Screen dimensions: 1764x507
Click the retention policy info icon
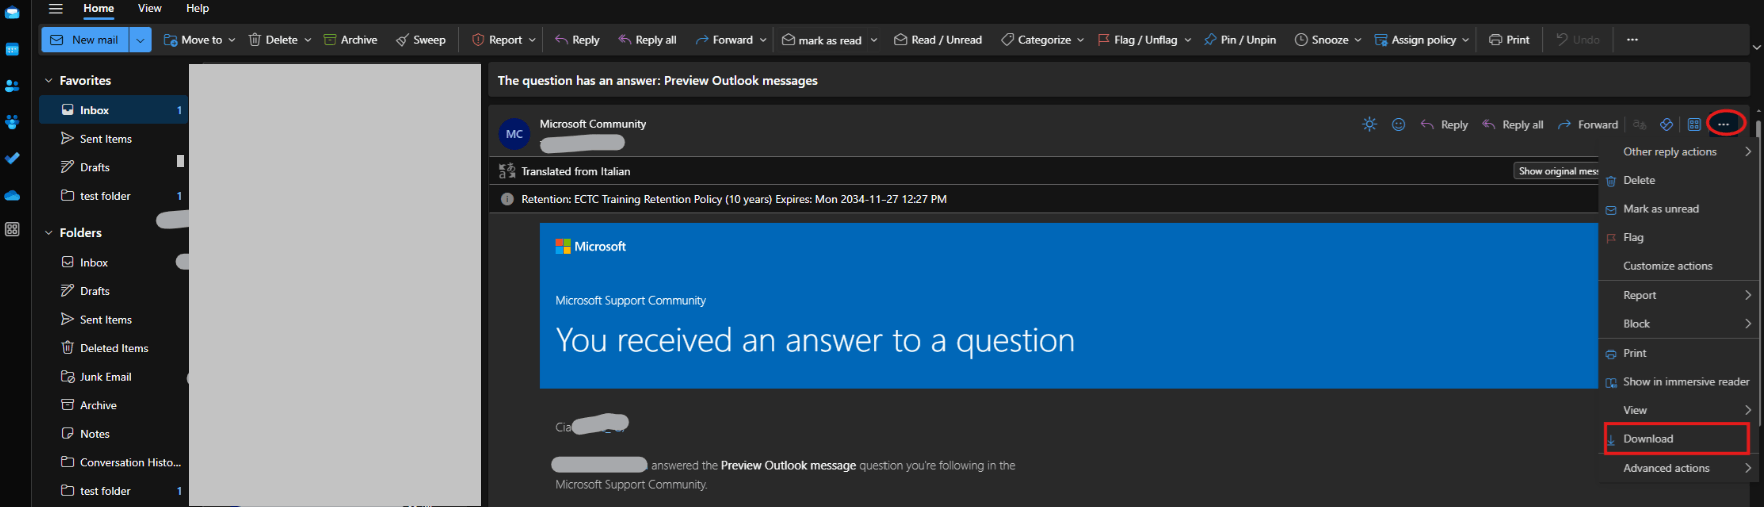(507, 199)
